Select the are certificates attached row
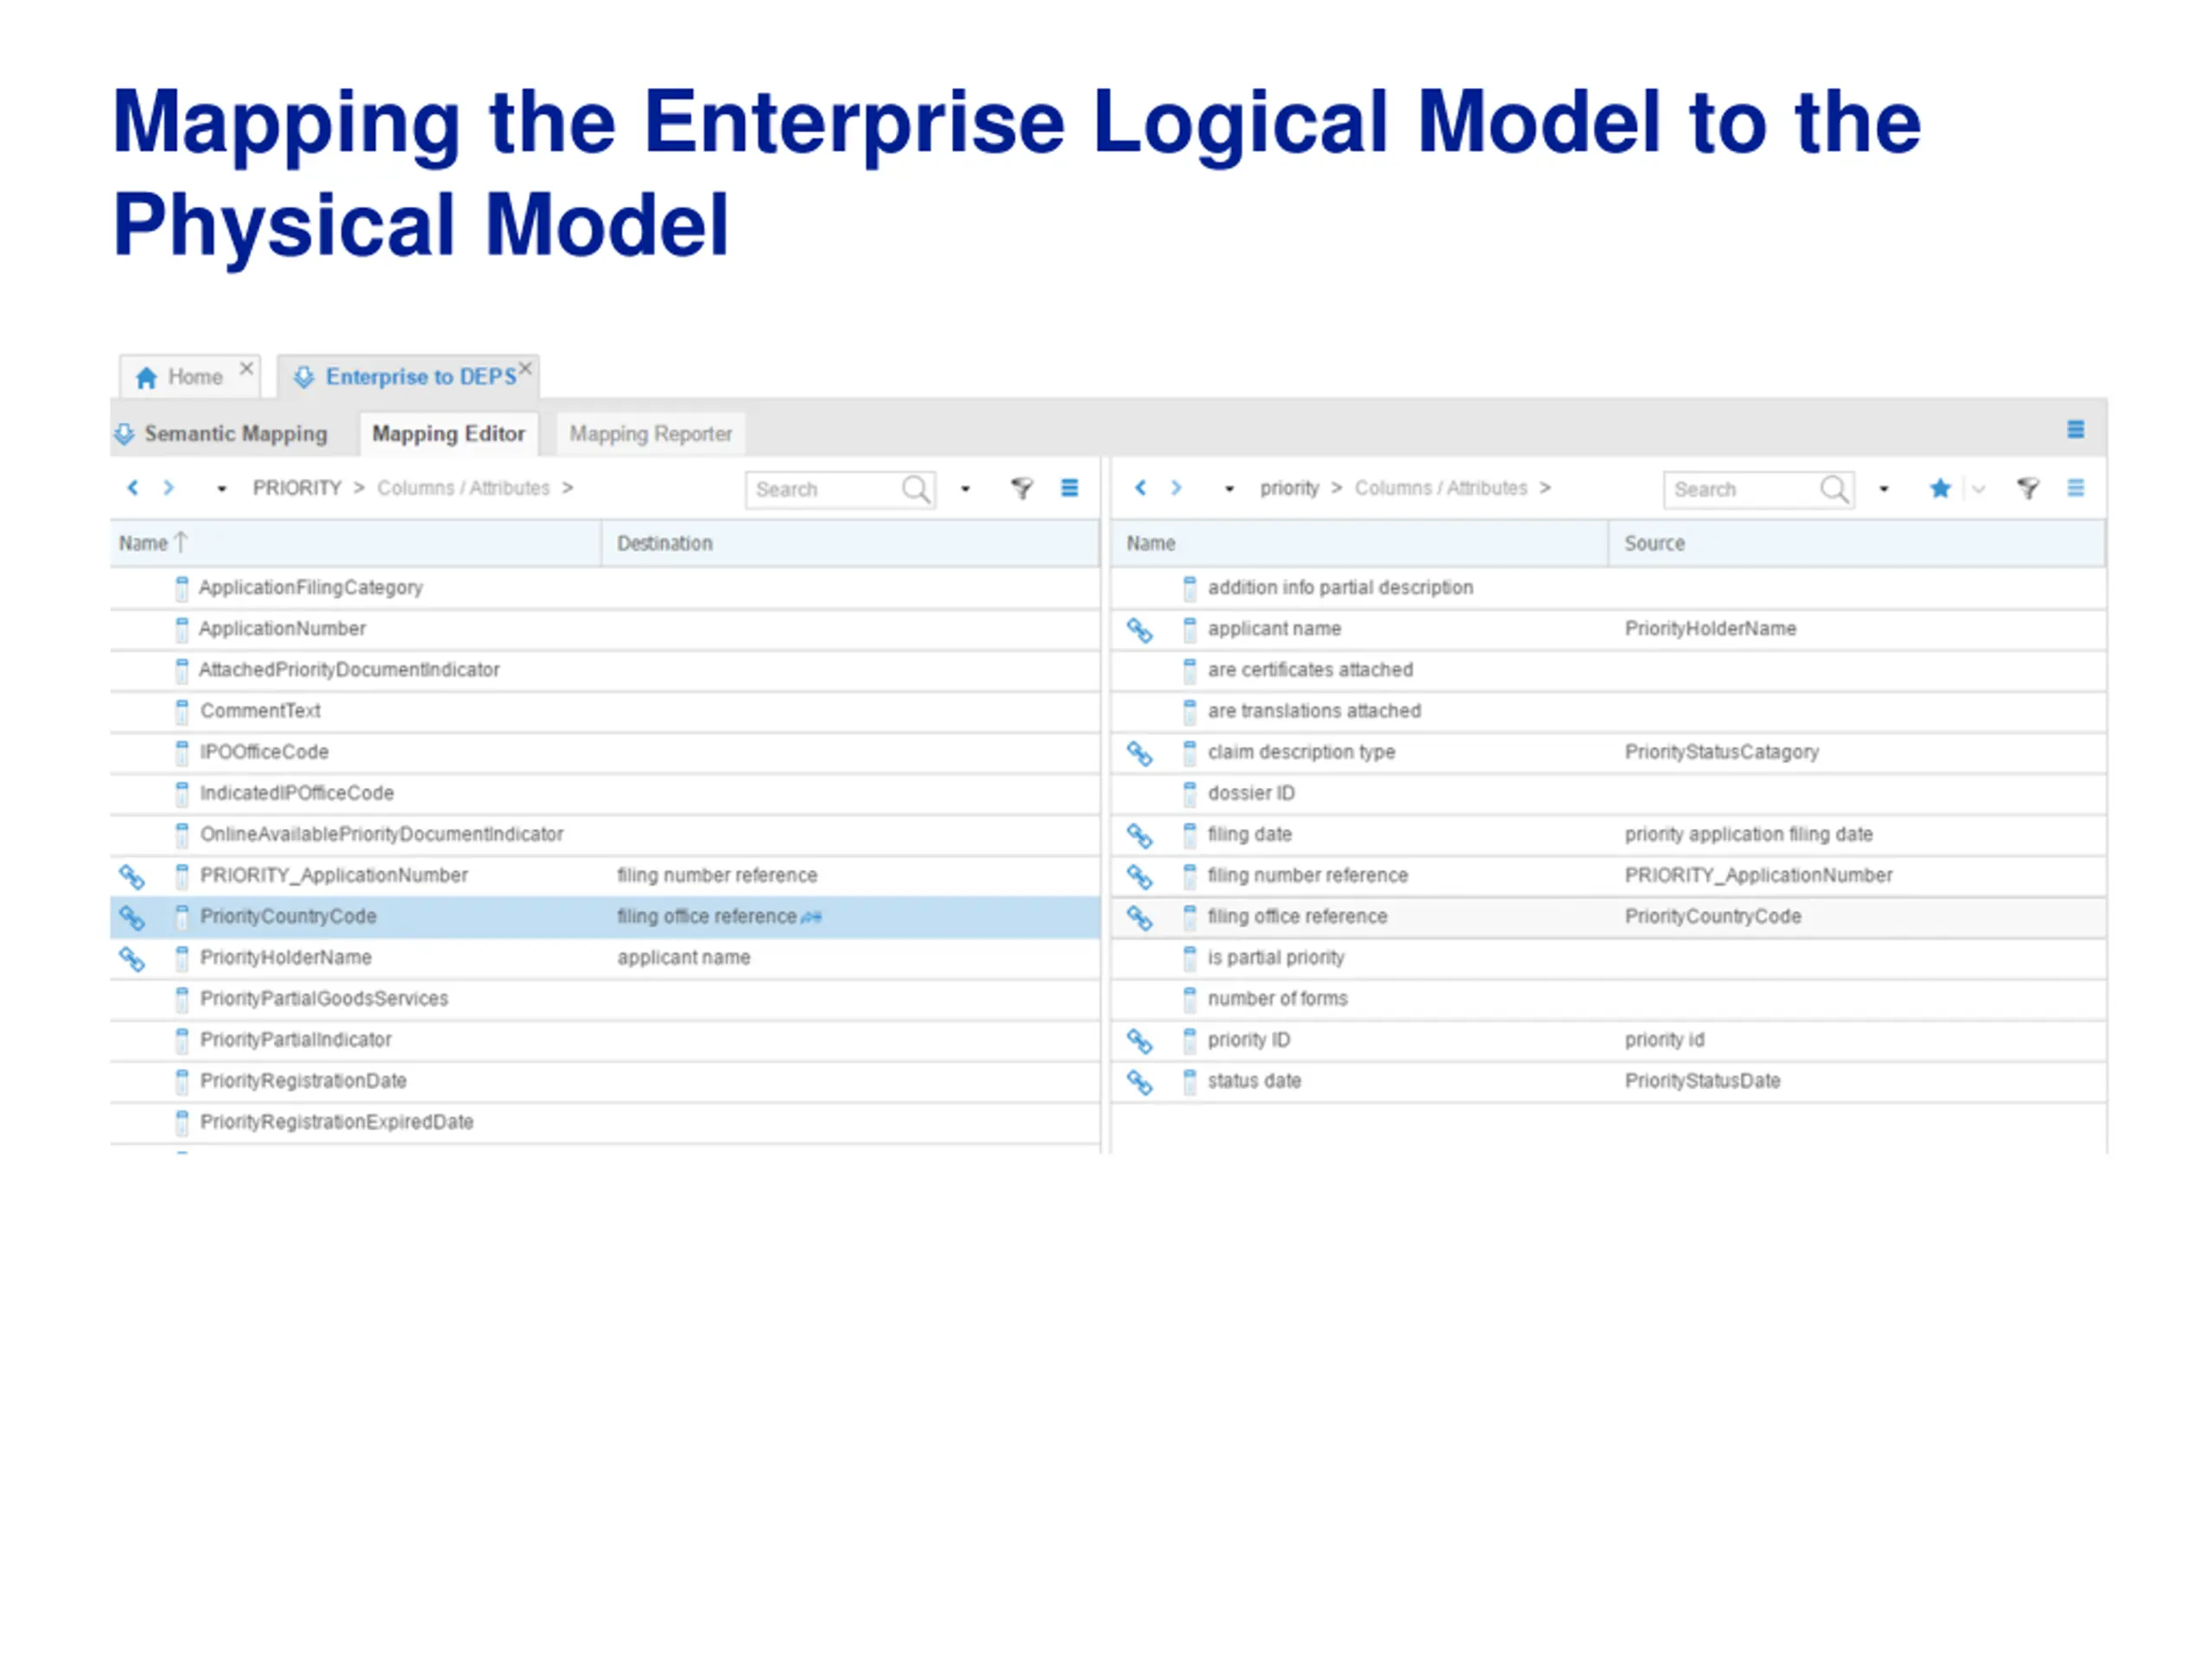The height and width of the screenshot is (1659, 2212). pos(1608,670)
